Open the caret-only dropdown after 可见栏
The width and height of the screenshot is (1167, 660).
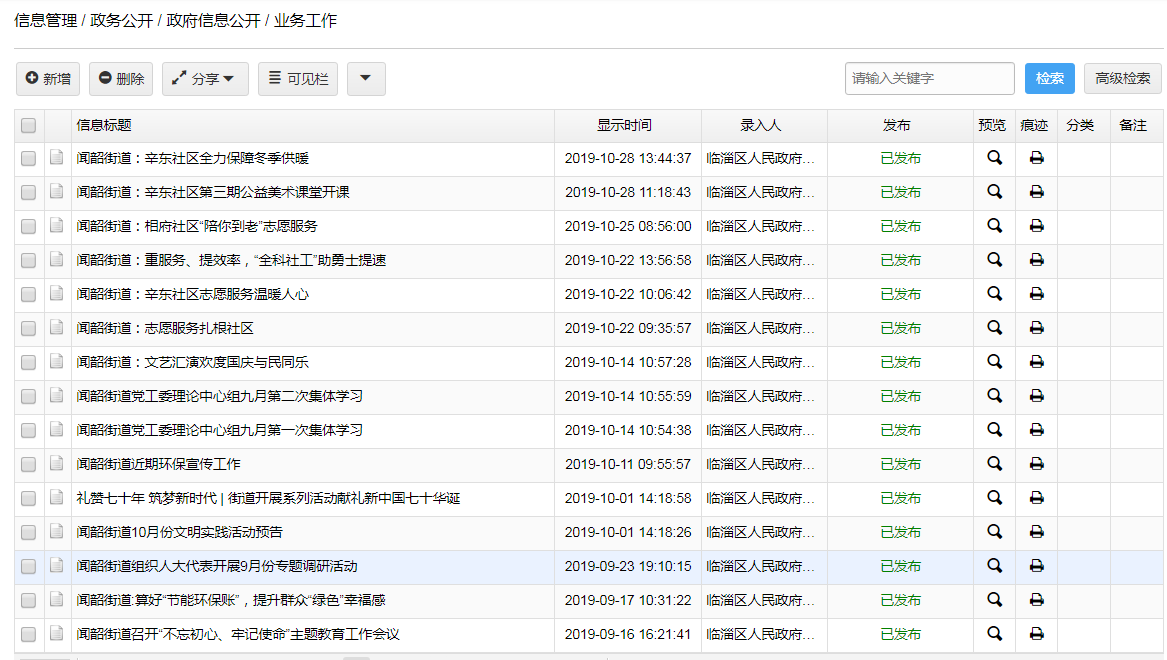[366, 79]
